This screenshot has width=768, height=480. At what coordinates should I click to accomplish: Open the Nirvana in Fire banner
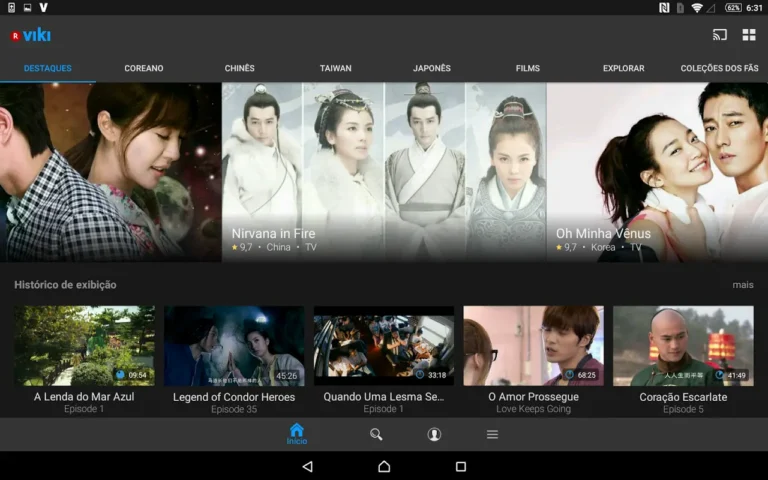[x=384, y=172]
